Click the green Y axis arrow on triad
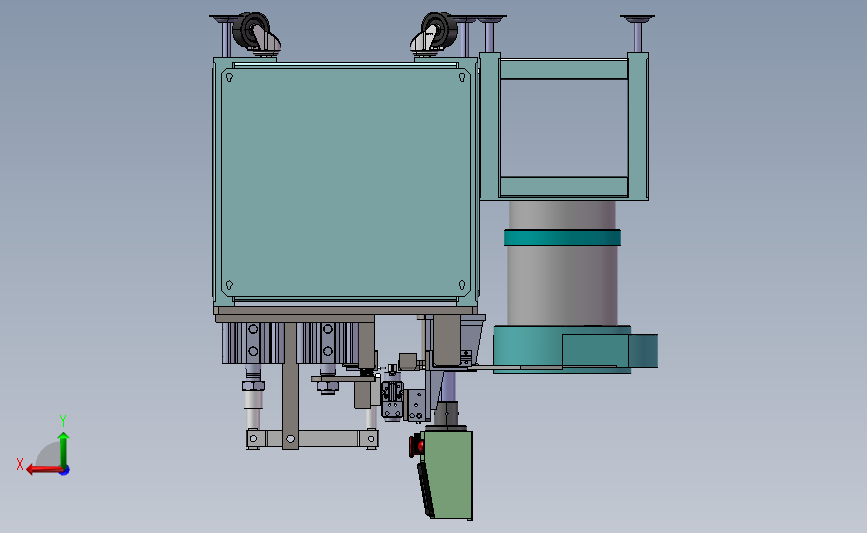The width and height of the screenshot is (867, 533). [64, 449]
